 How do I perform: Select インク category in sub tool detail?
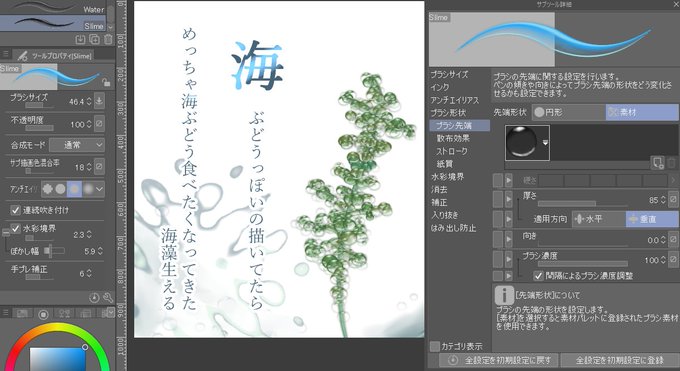(x=440, y=87)
